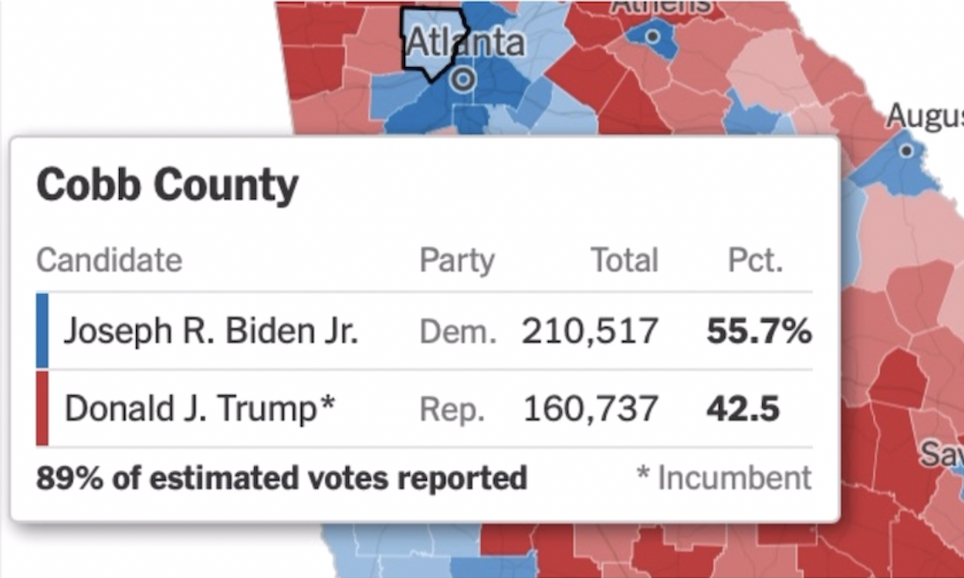
Task: Click the Cobb County tooltip title
Action: click(x=167, y=186)
